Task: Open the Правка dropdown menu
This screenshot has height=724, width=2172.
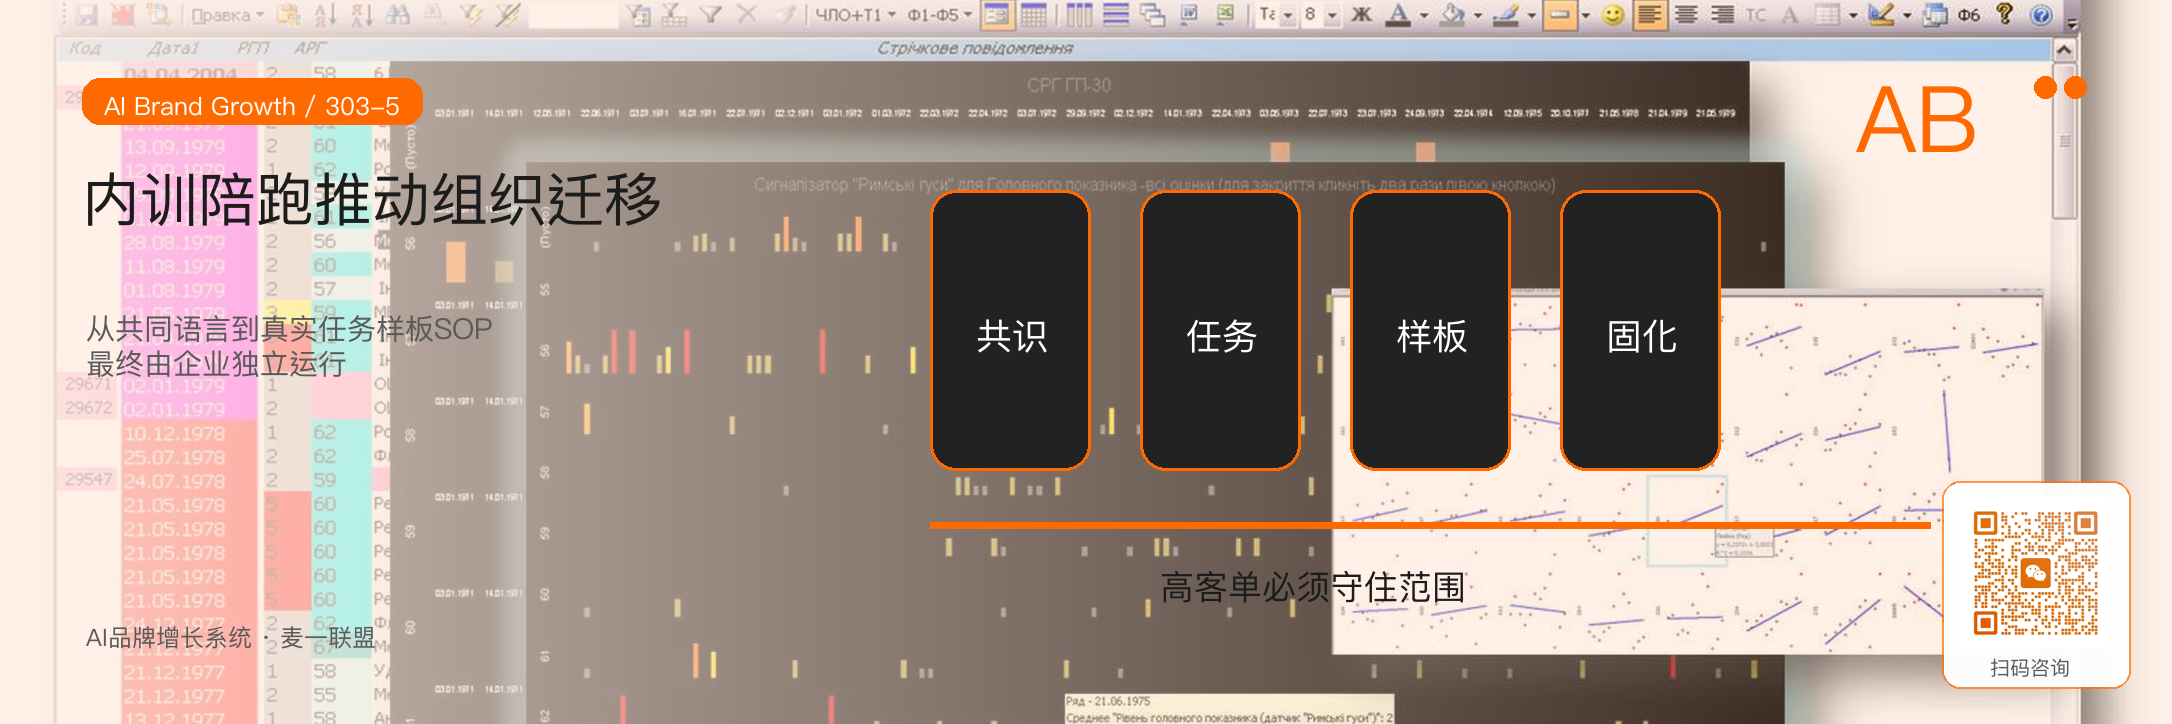Action: (x=227, y=15)
